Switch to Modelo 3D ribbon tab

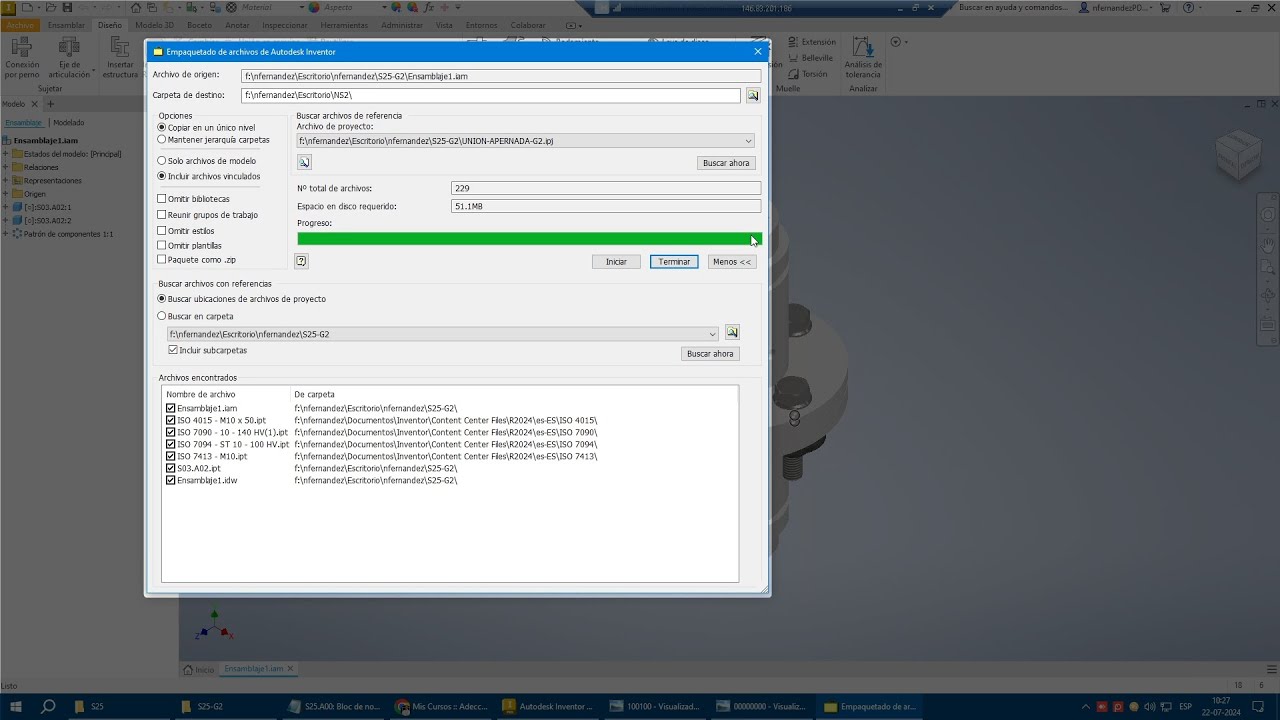click(x=154, y=25)
